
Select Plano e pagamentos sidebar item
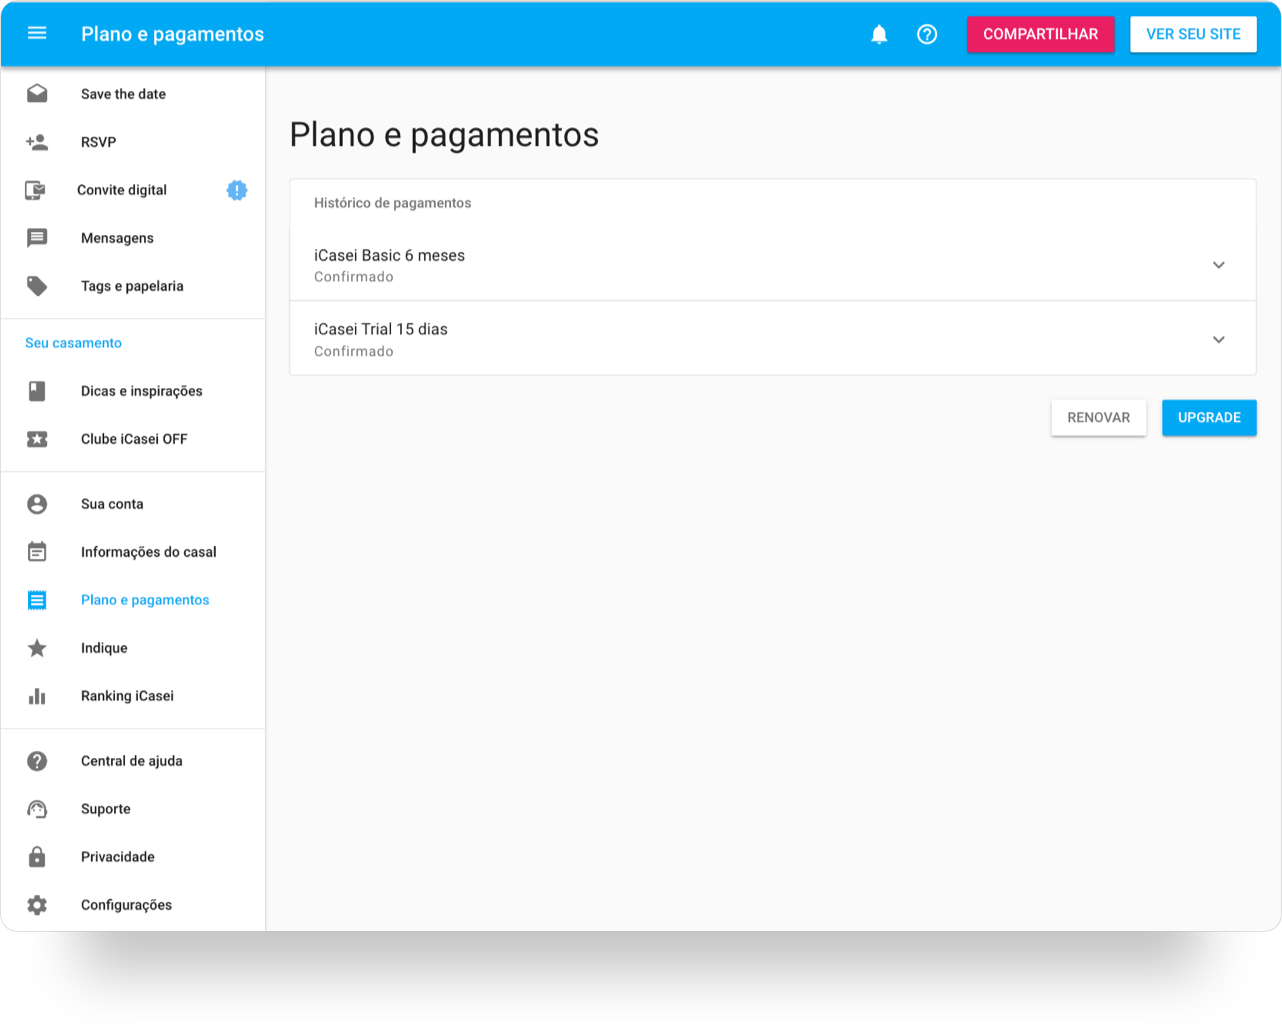[x=133, y=600]
